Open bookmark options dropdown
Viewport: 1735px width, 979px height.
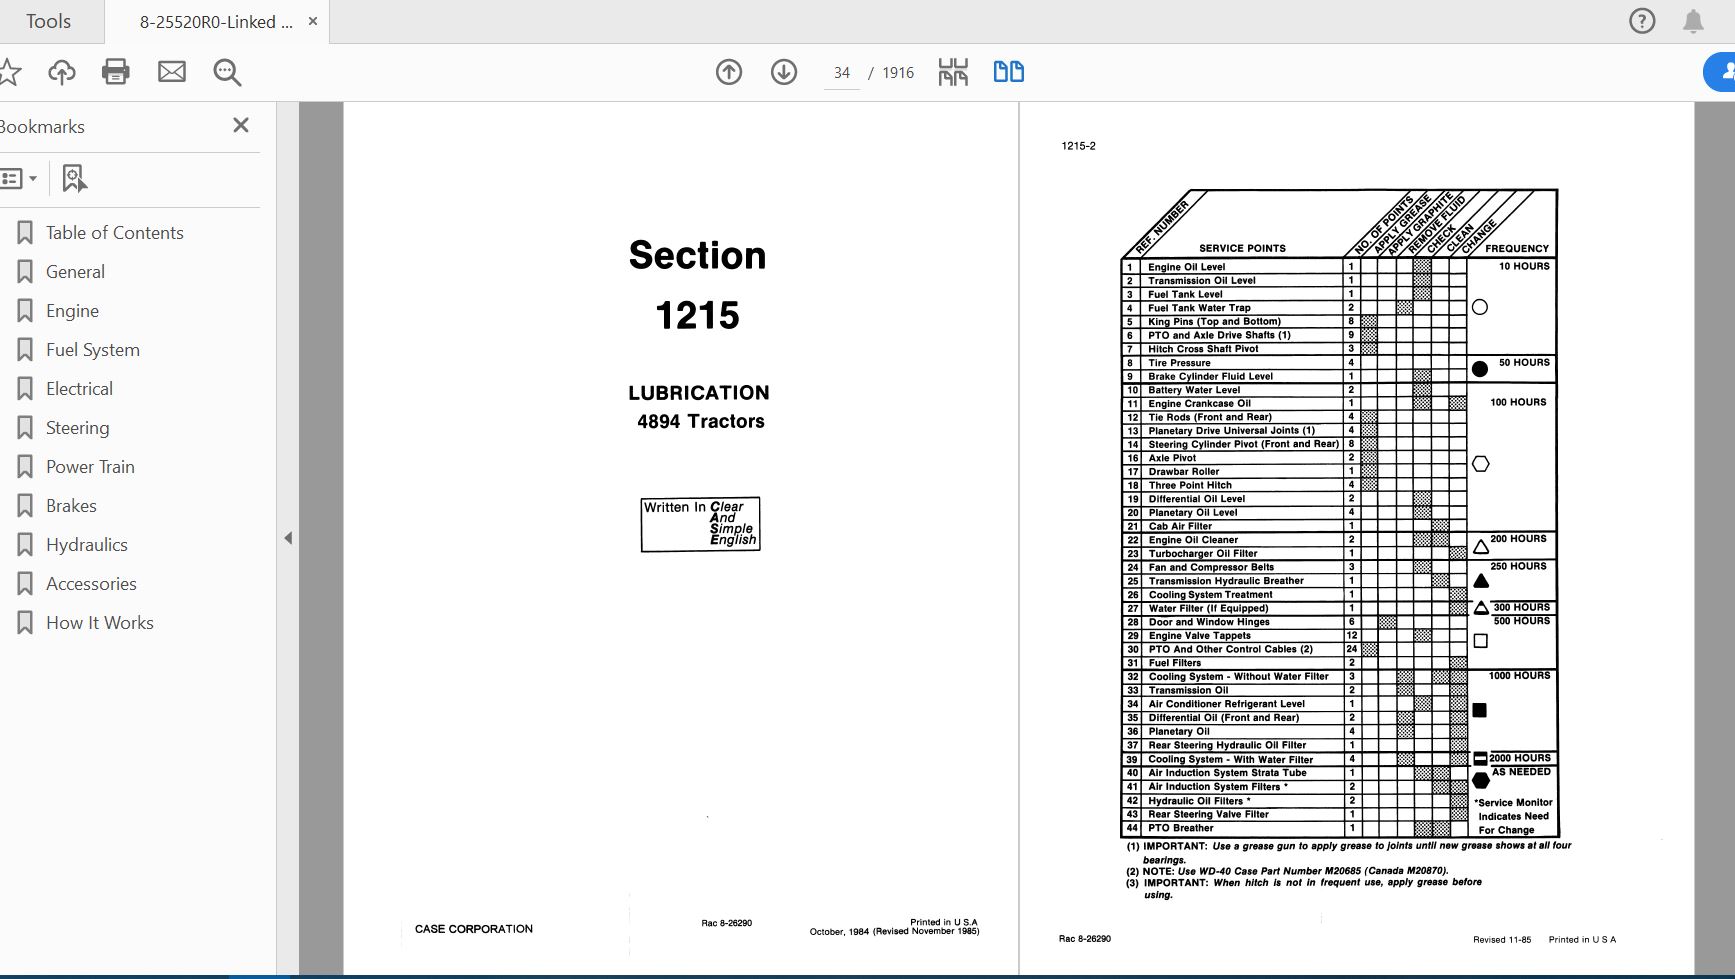[x=20, y=178]
